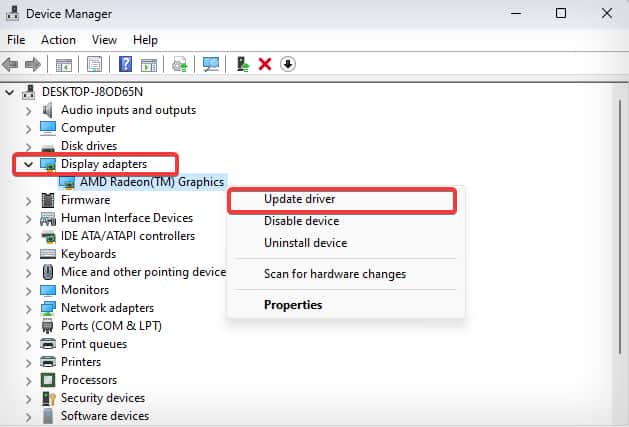Click the Device Manager title bar icon
Viewport: 629px width, 427px height.
[12, 13]
